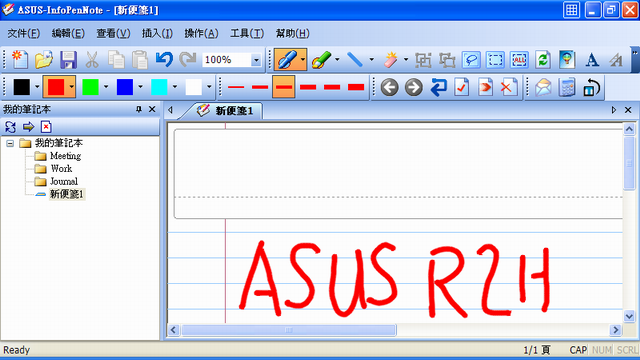
Task: Click red X page icon in notebook panel
Action: 46,127
